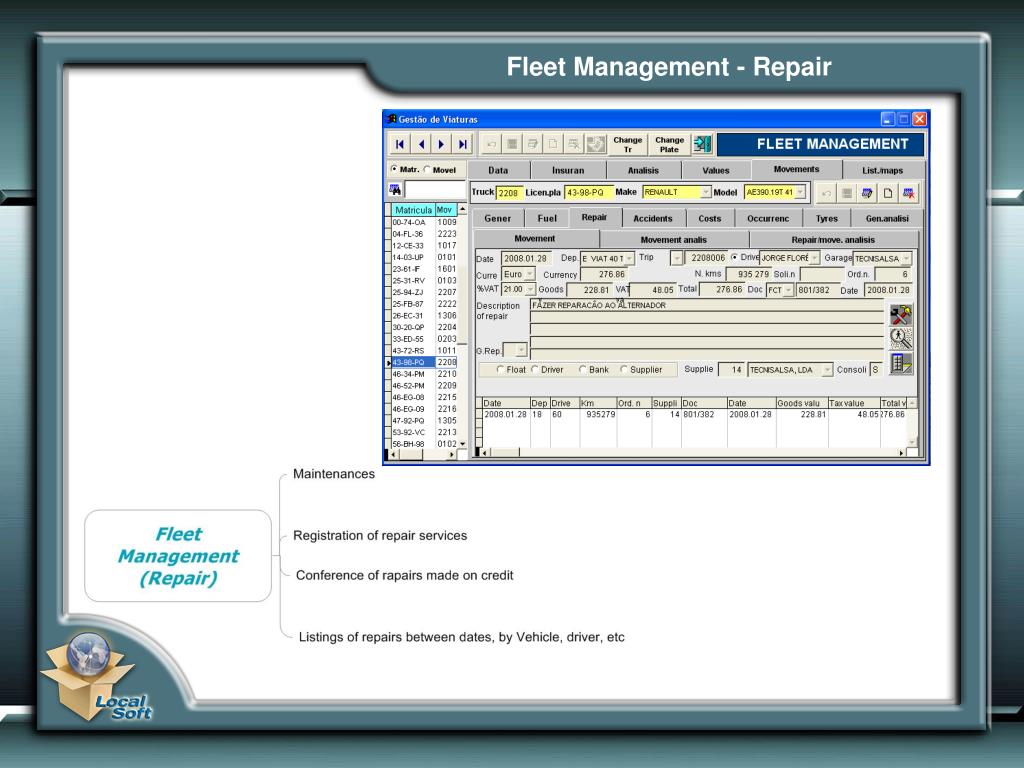Select the Drive radio button
The height and width of the screenshot is (768, 1024).
(x=734, y=257)
